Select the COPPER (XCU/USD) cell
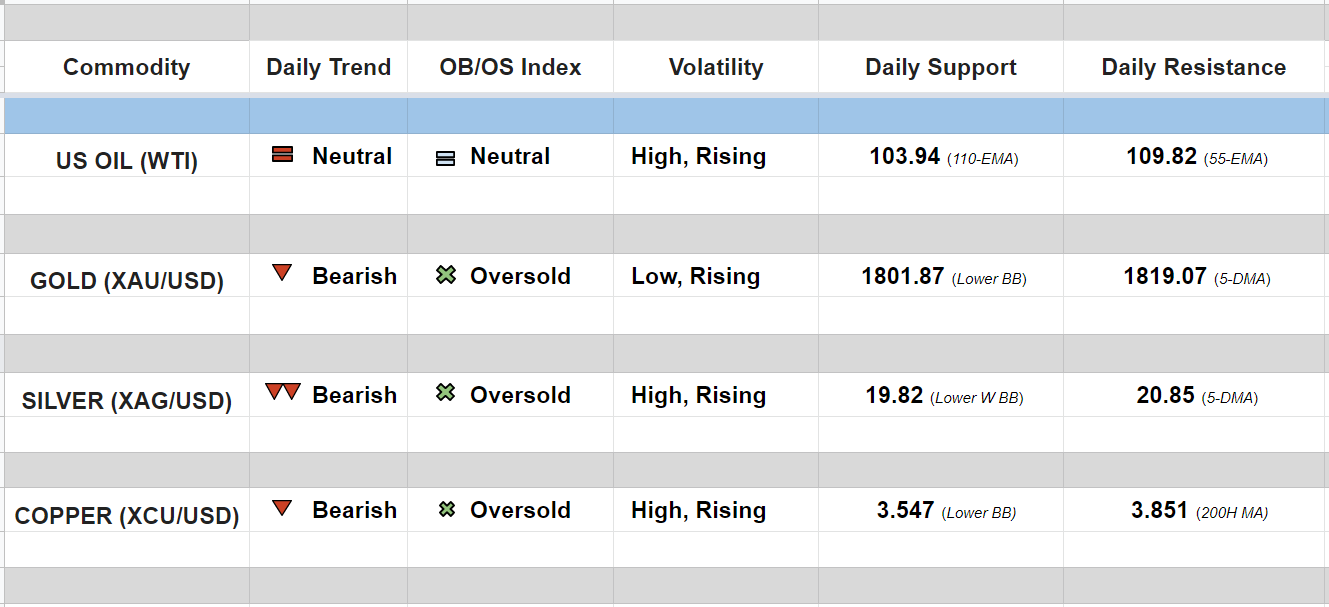The width and height of the screenshot is (1329, 607). pyautogui.click(x=126, y=517)
